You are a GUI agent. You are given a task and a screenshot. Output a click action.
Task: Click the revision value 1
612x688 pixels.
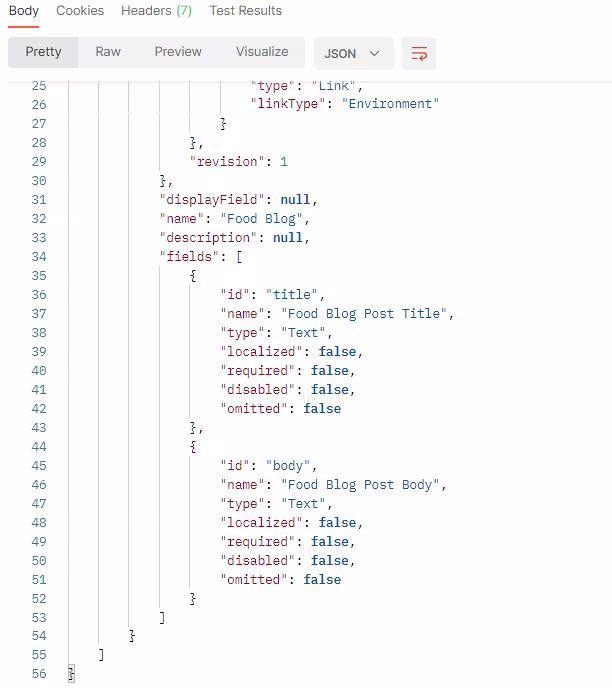[x=284, y=162]
